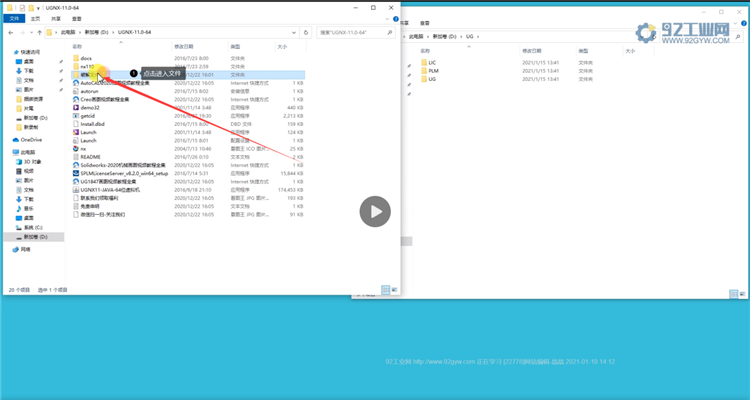Open the 查看 (View) tab in front window
Image resolution: width=750 pixels, height=400 pixels.
click(77, 19)
